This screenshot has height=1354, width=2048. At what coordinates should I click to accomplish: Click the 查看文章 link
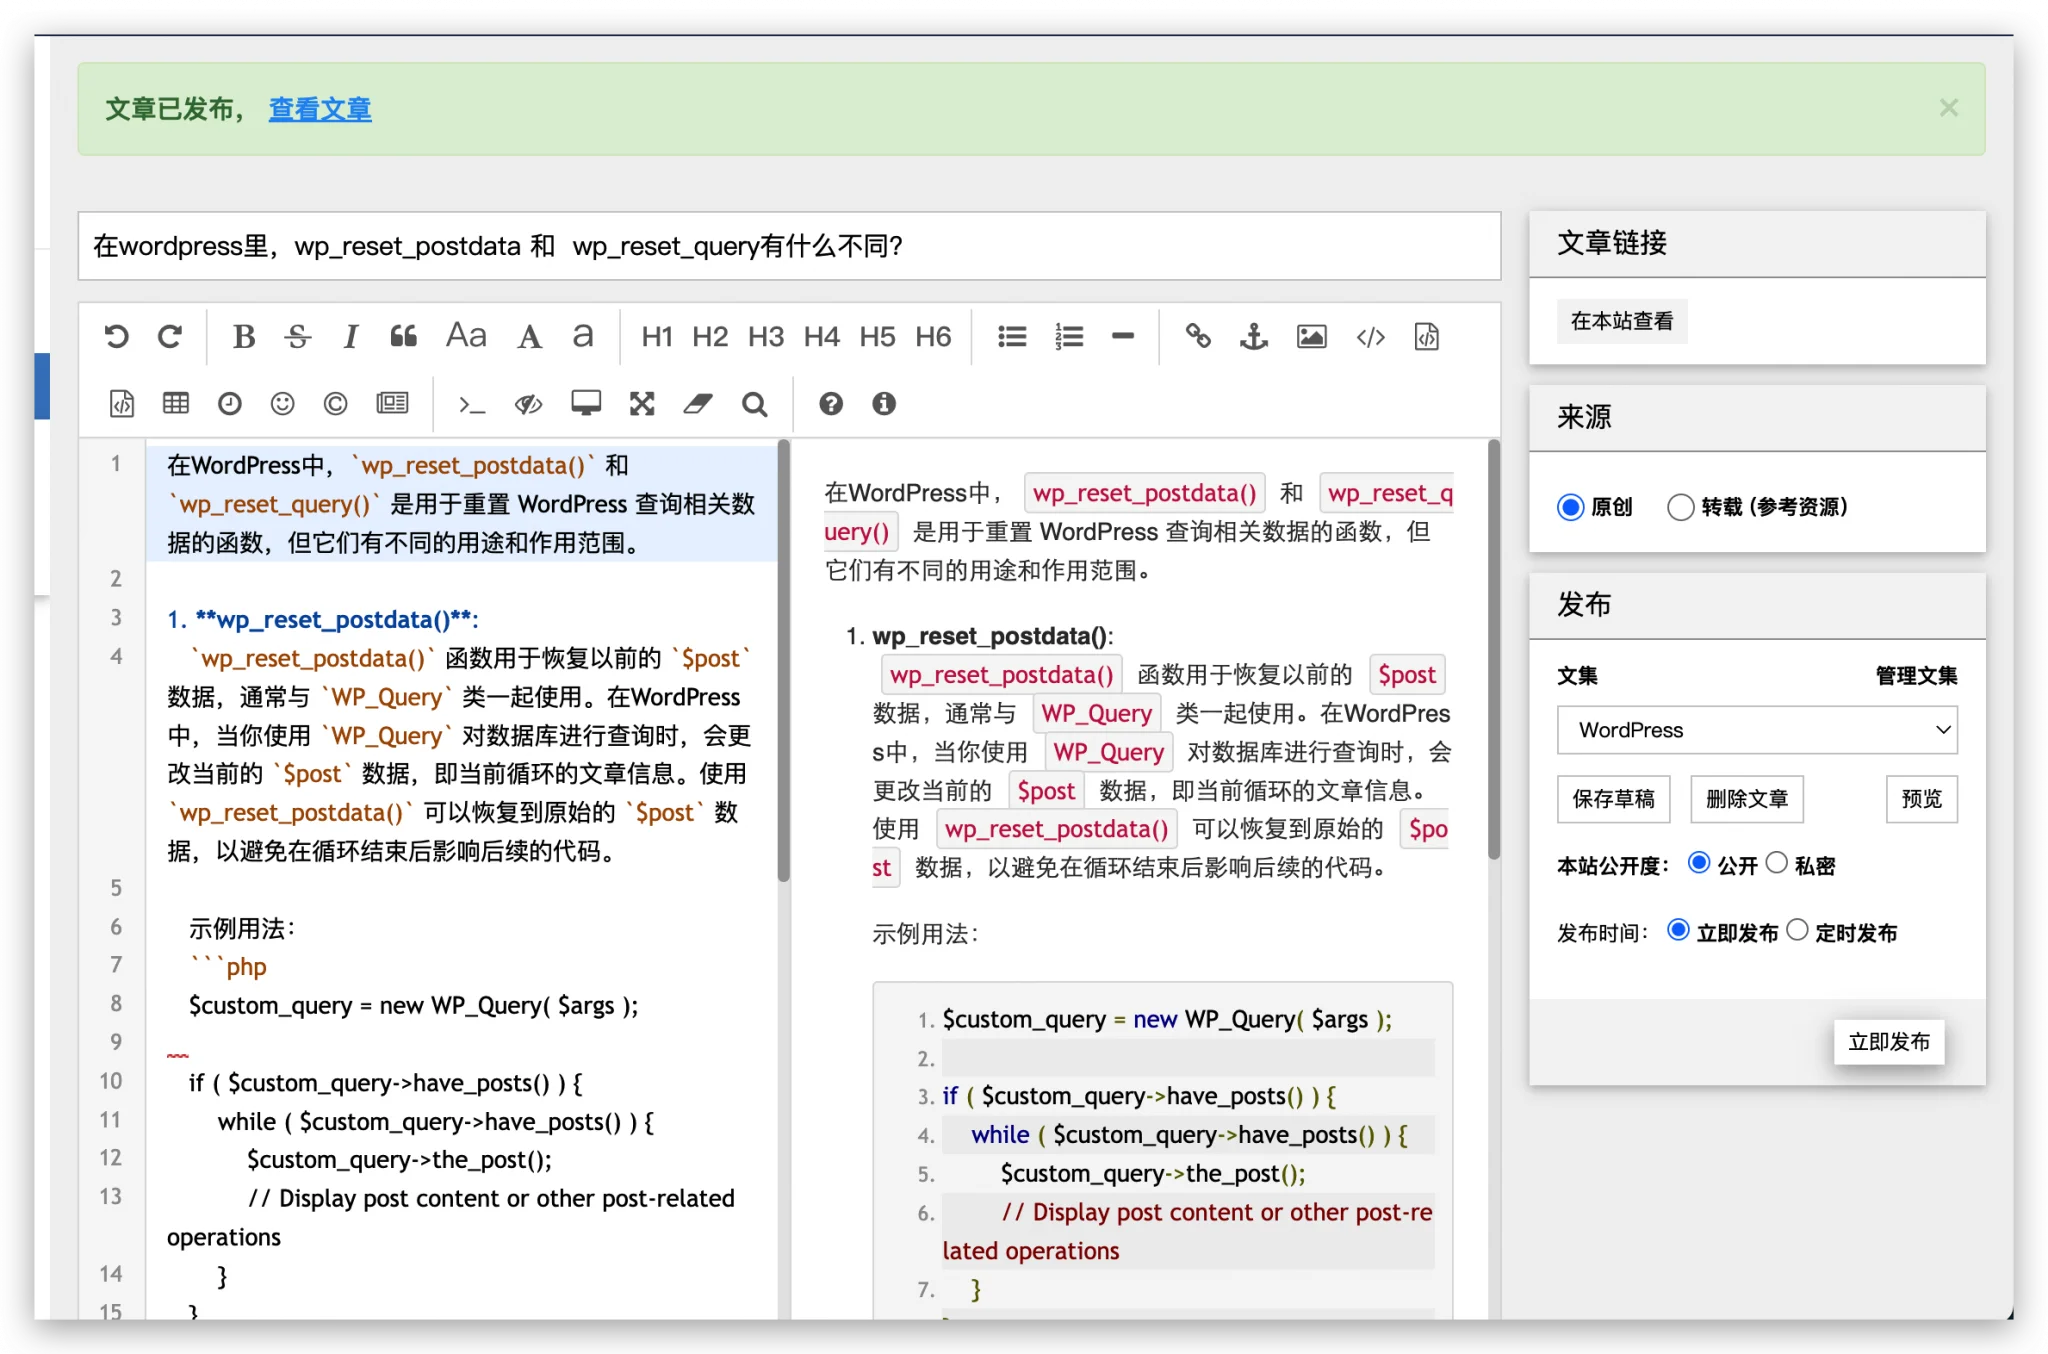tap(320, 109)
